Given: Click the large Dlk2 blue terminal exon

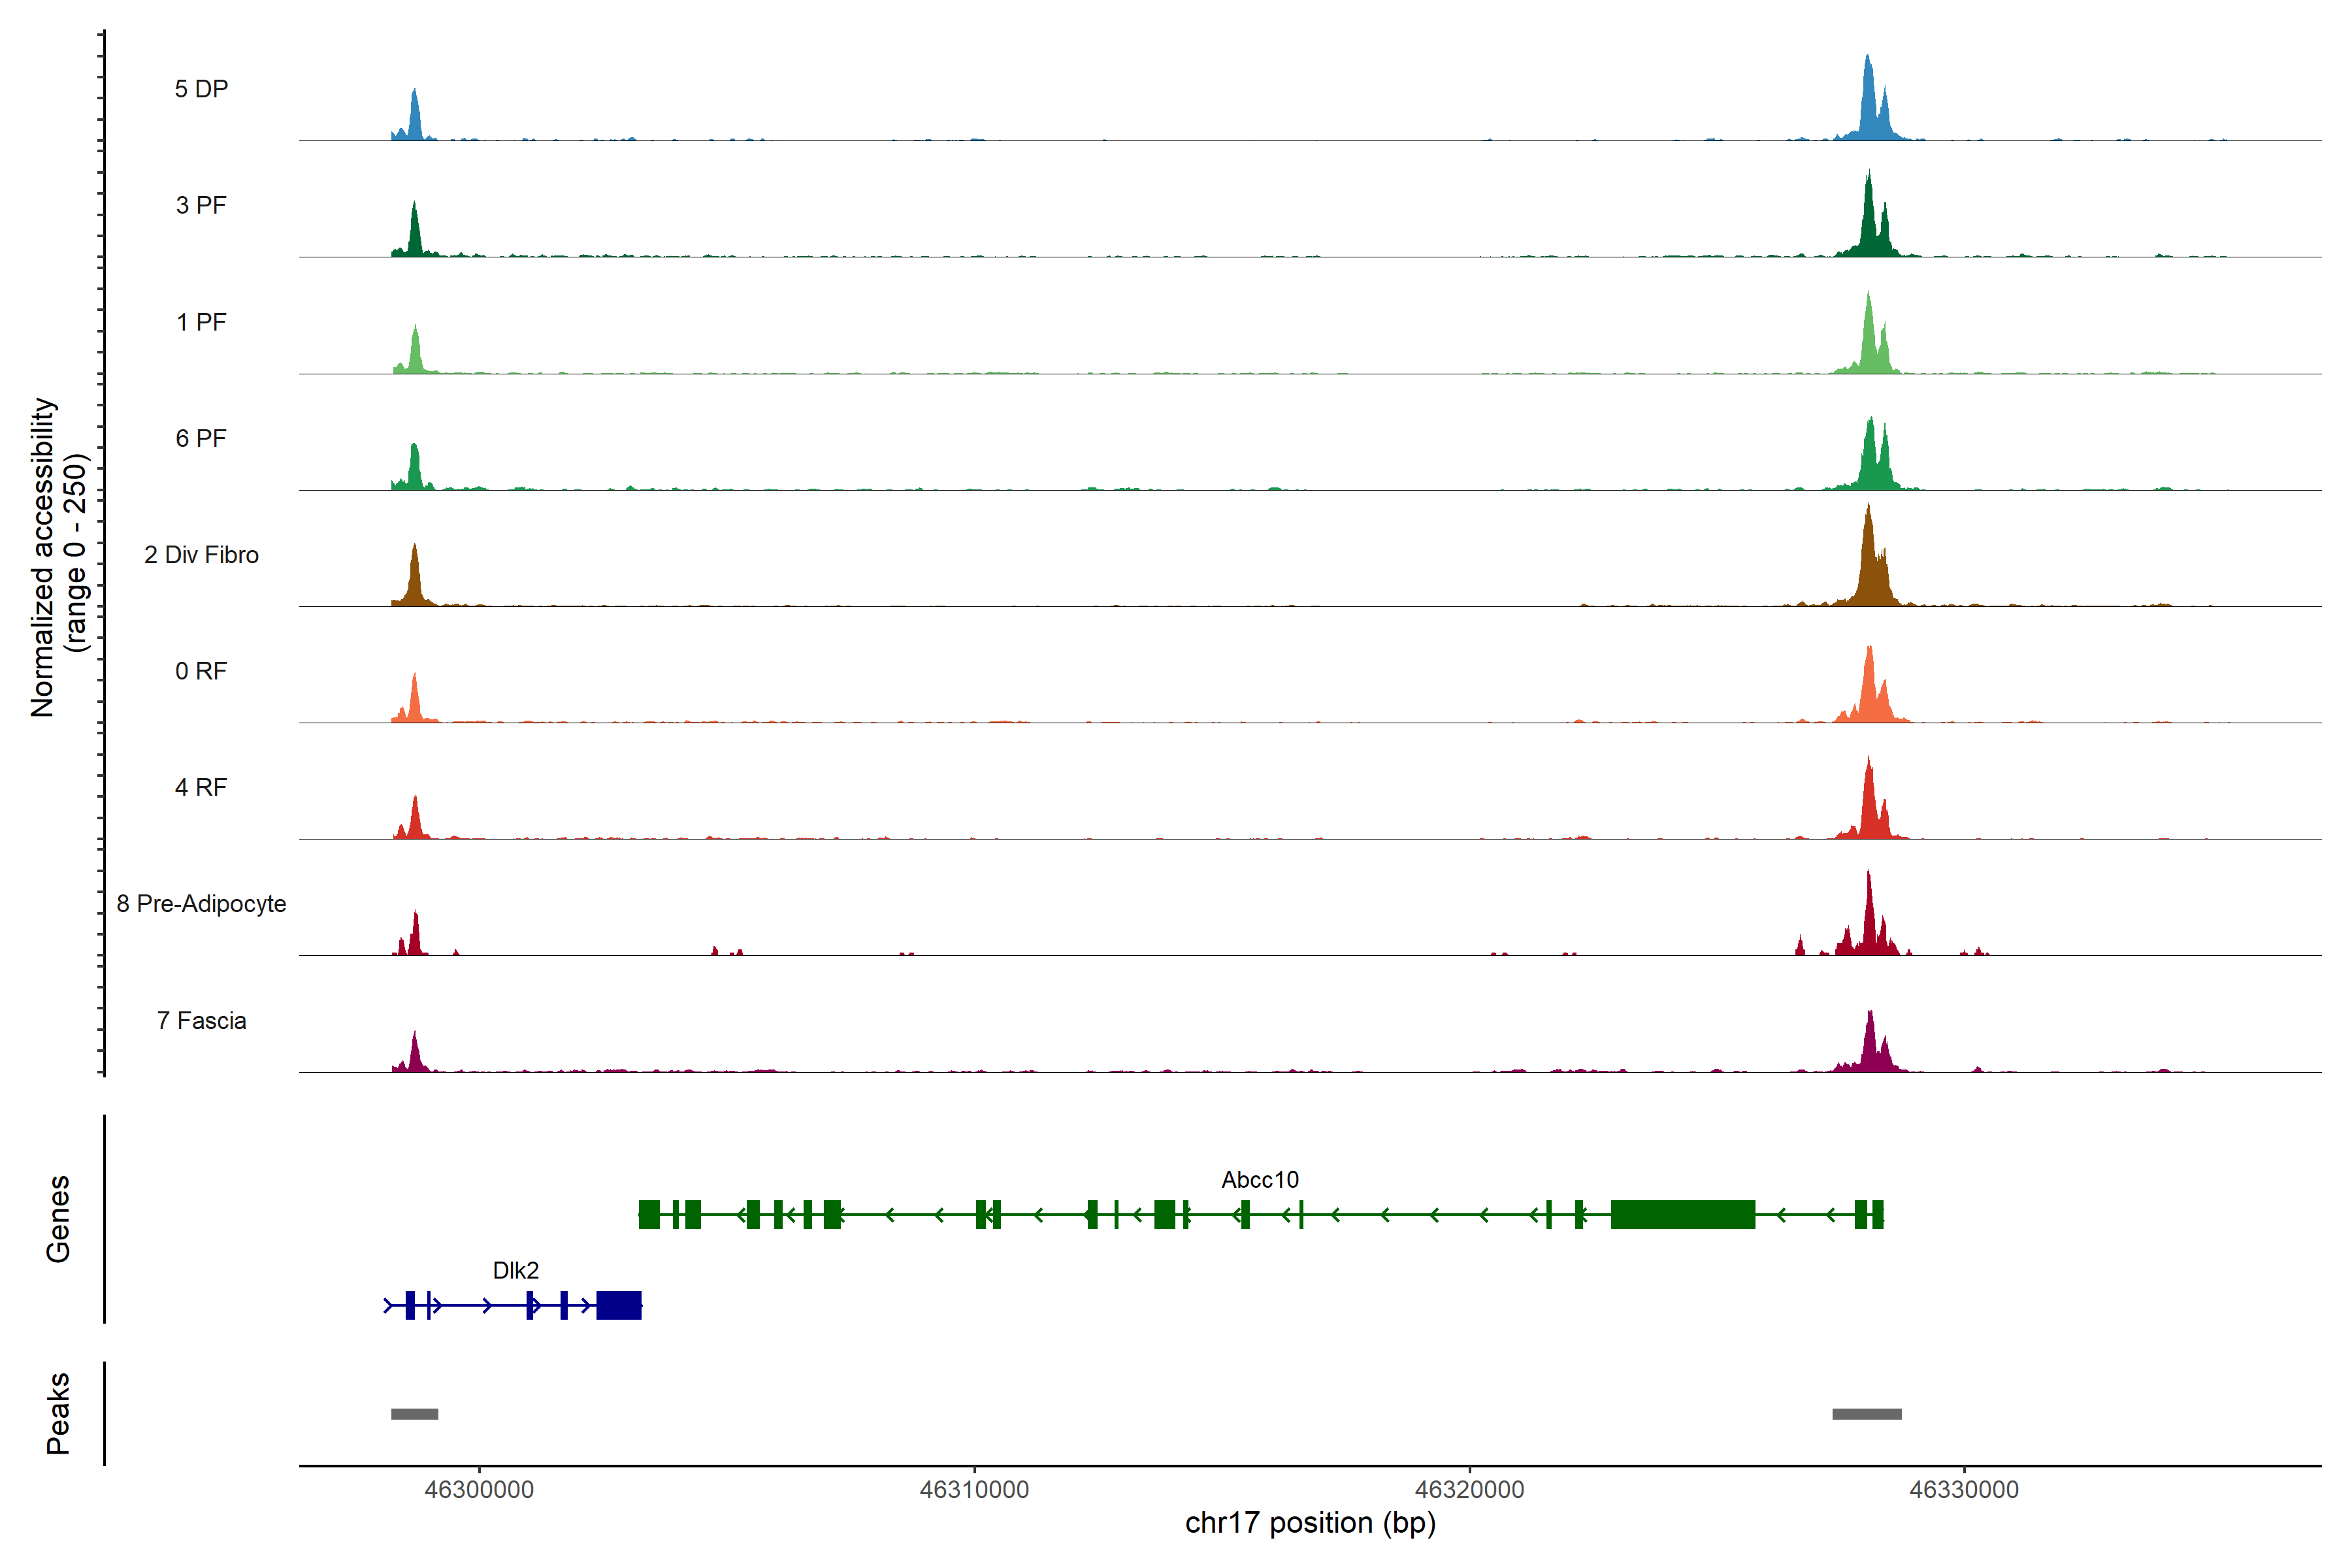Looking at the screenshot, I should [619, 1306].
